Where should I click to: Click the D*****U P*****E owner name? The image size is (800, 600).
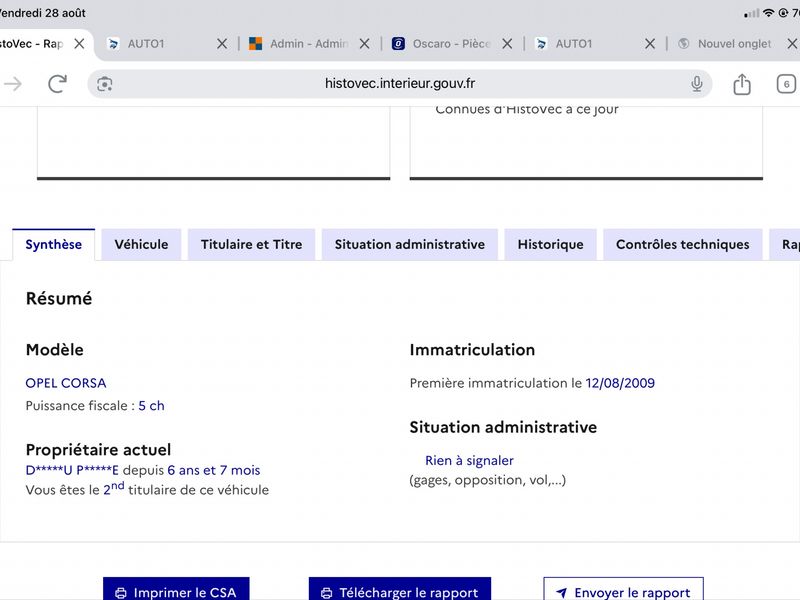[x=72, y=470]
